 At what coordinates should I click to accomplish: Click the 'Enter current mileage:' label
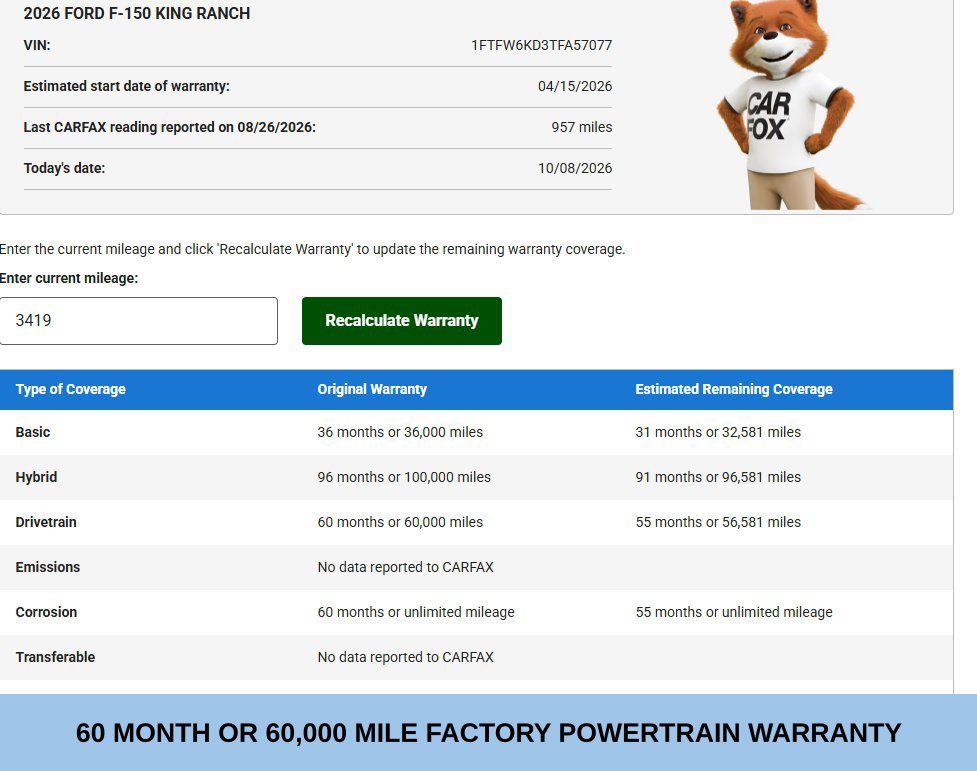point(69,278)
